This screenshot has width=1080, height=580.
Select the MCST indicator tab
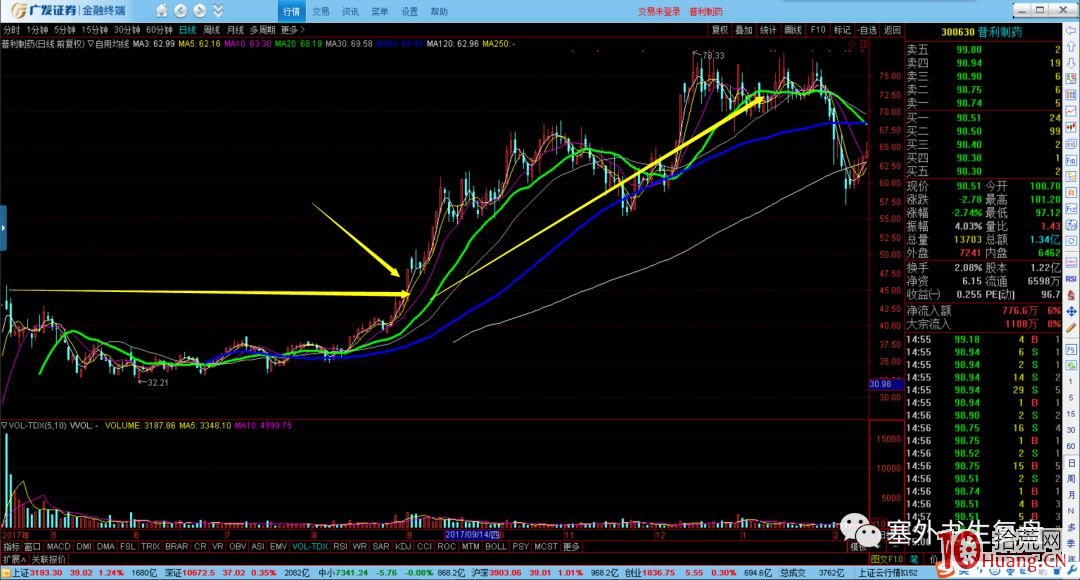pos(546,546)
